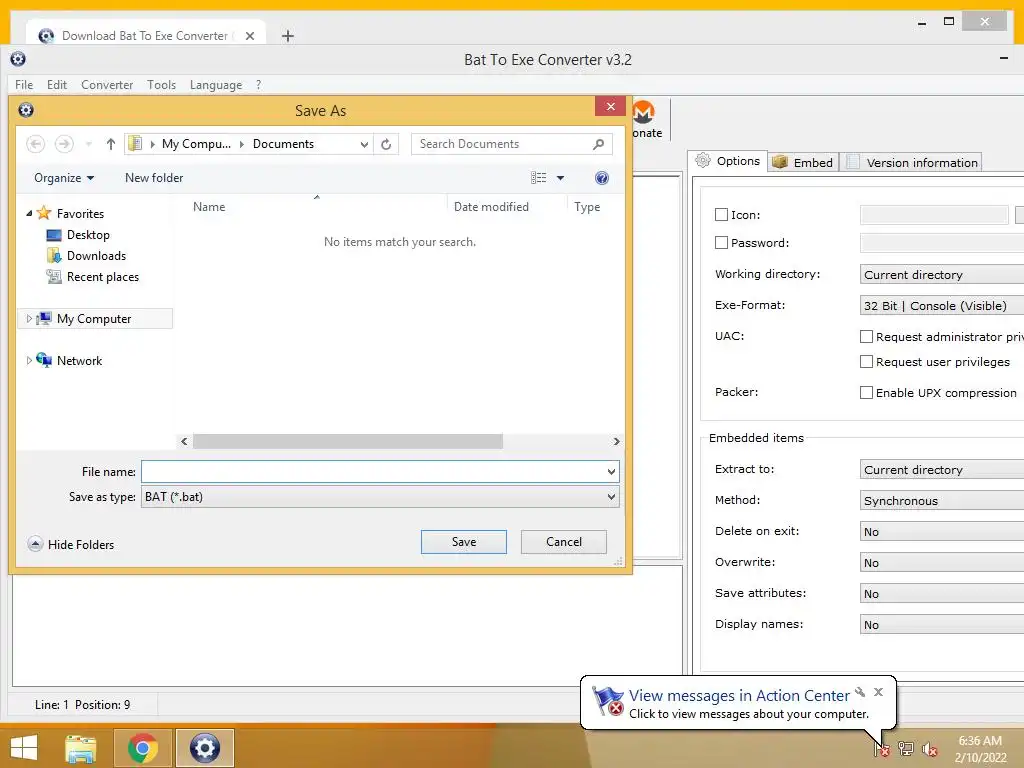Click the muted volume tray icon

click(929, 749)
